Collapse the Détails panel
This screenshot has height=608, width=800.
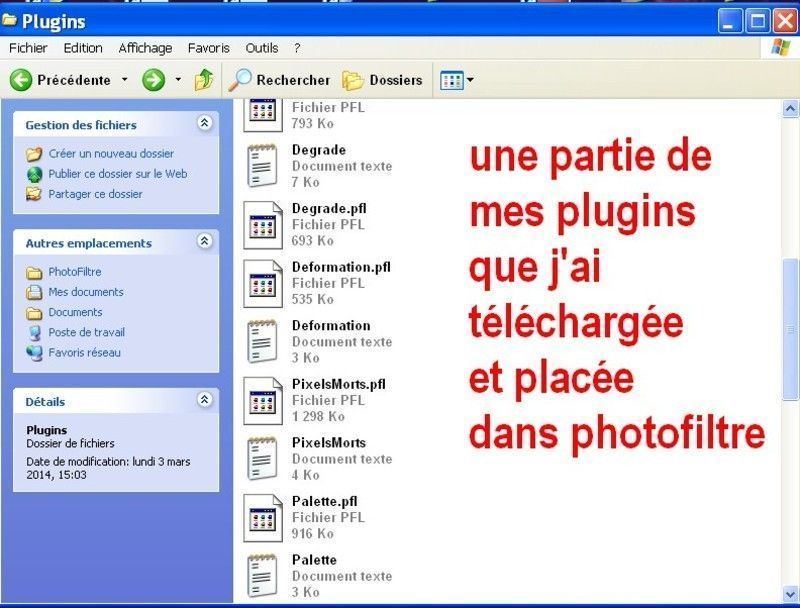[205, 399]
